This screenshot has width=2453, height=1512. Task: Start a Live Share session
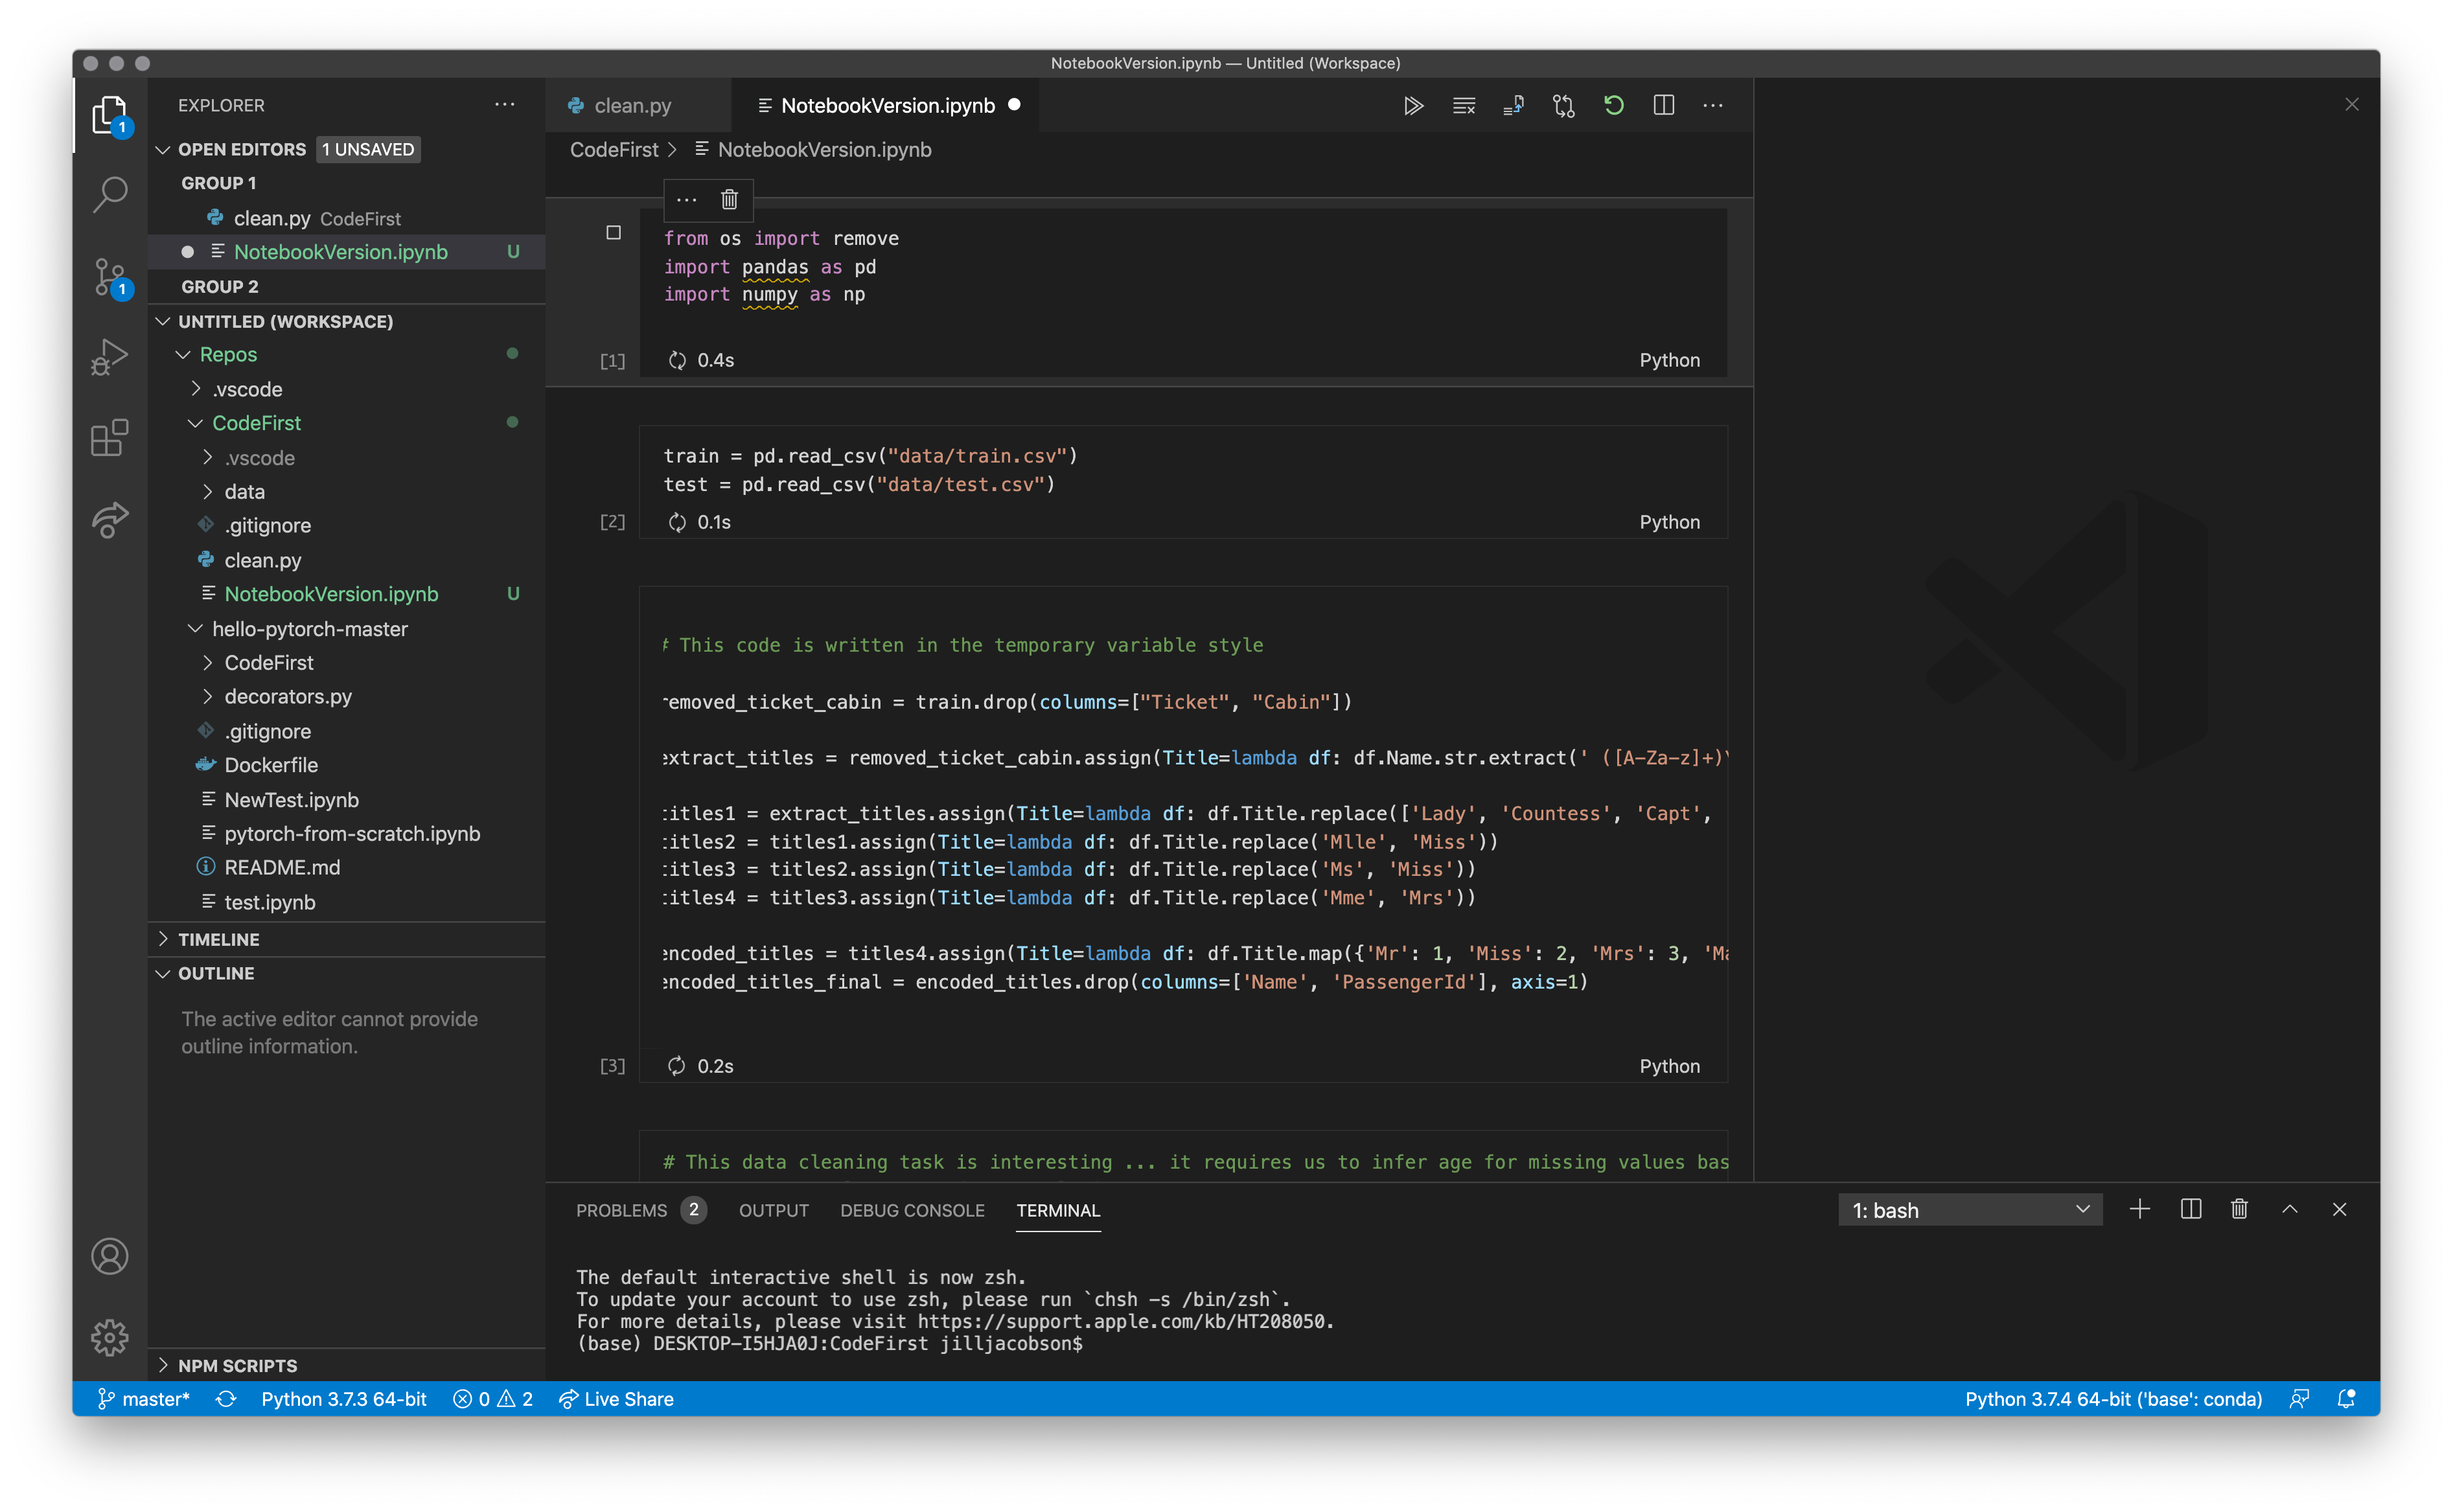[616, 1399]
